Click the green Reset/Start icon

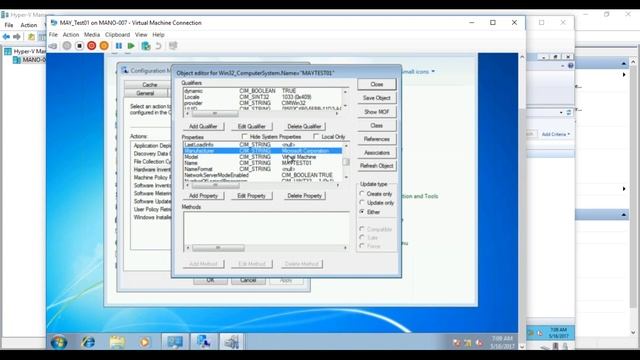coord(131,46)
